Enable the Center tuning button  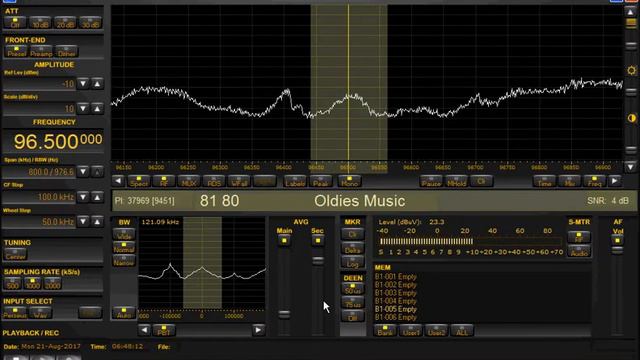[x=16, y=255]
